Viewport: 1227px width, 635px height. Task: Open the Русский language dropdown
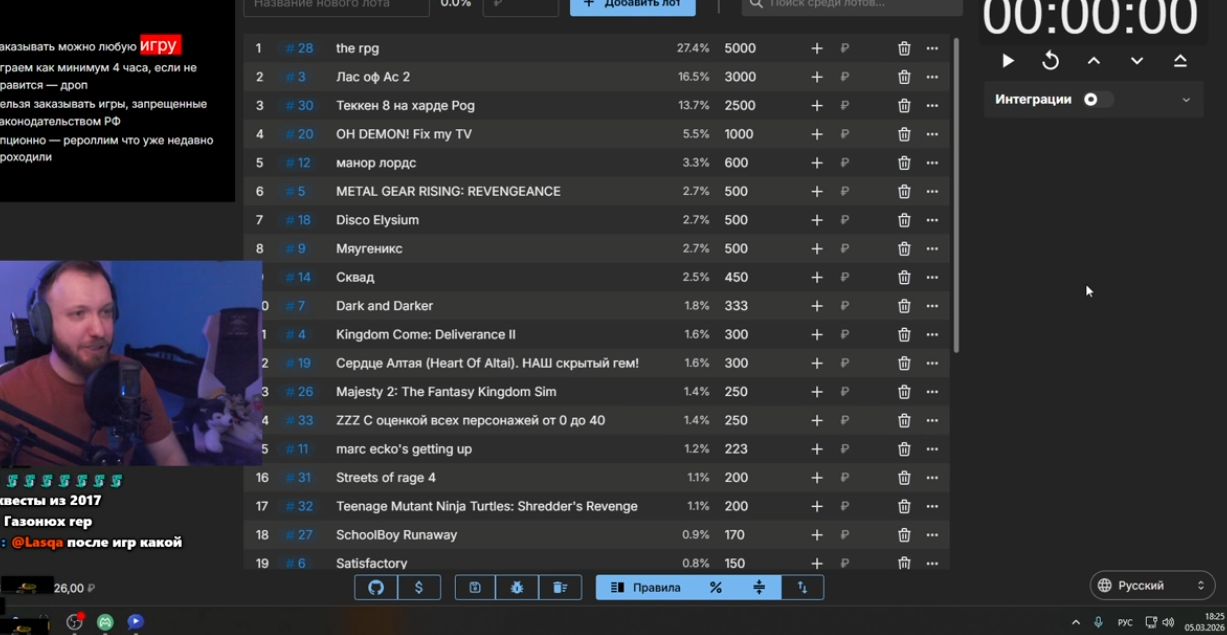point(1152,585)
